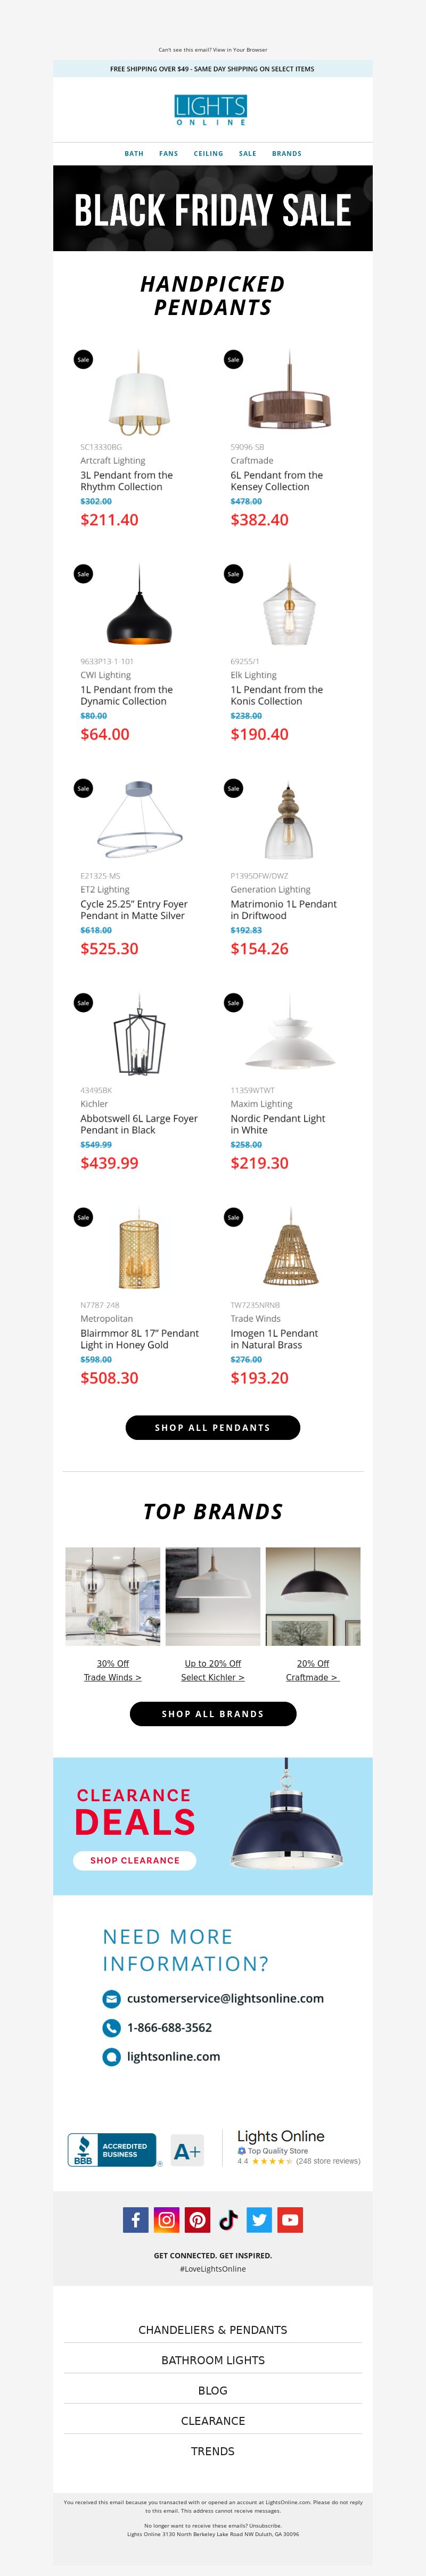The width and height of the screenshot is (426, 2576).
Task: Open the CEILING navigation item
Action: coord(208,154)
